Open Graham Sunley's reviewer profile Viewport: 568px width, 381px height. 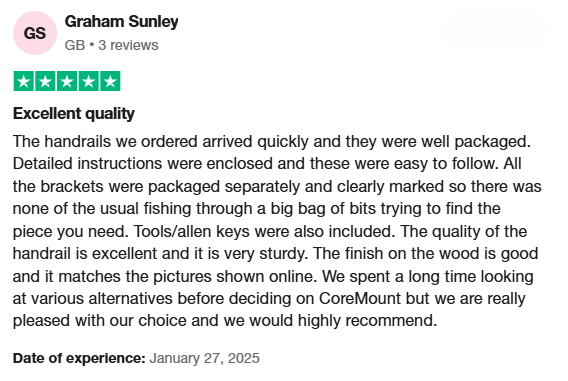click(121, 22)
